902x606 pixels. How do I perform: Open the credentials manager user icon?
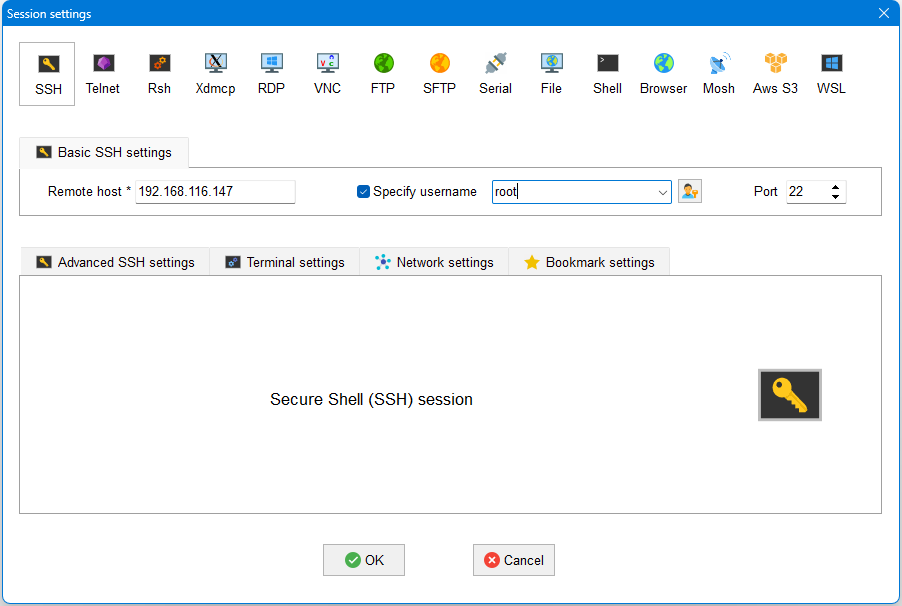tap(690, 191)
